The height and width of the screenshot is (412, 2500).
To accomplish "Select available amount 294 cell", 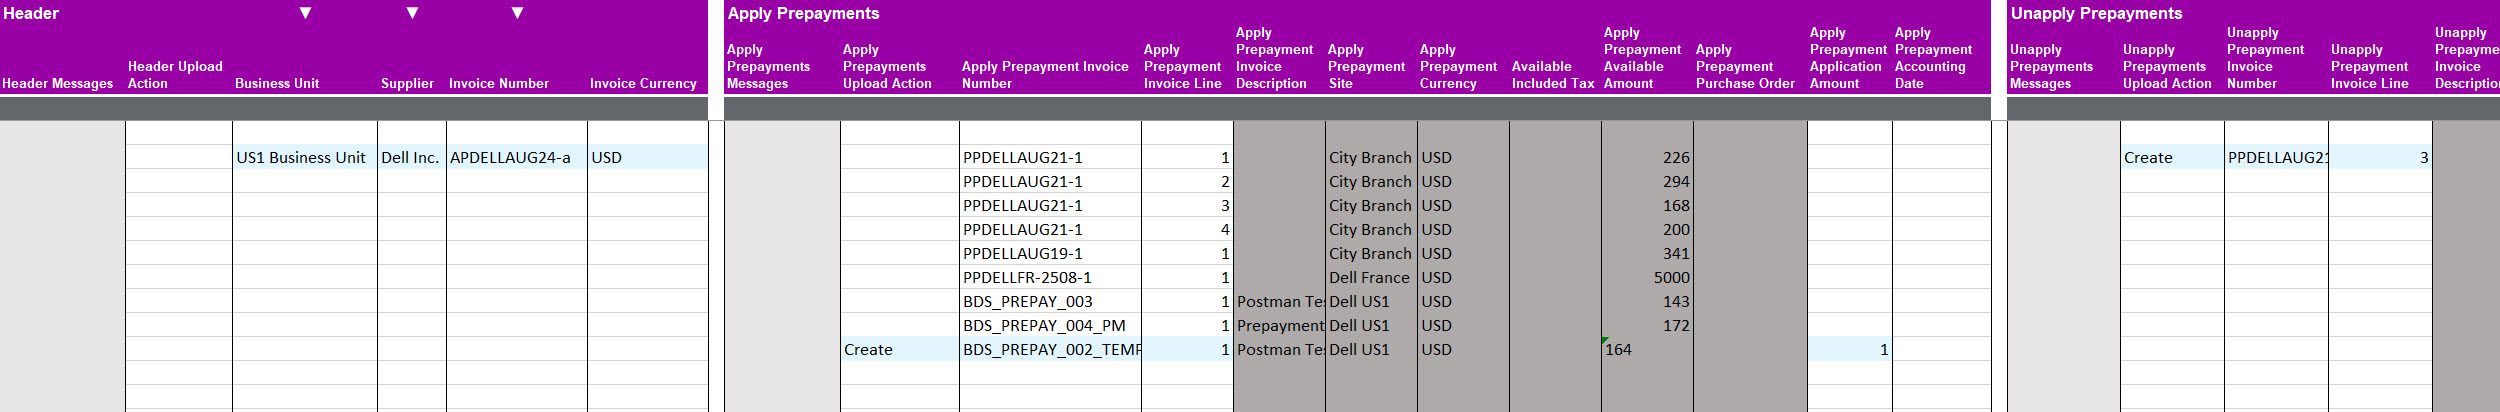I will (x=1647, y=181).
